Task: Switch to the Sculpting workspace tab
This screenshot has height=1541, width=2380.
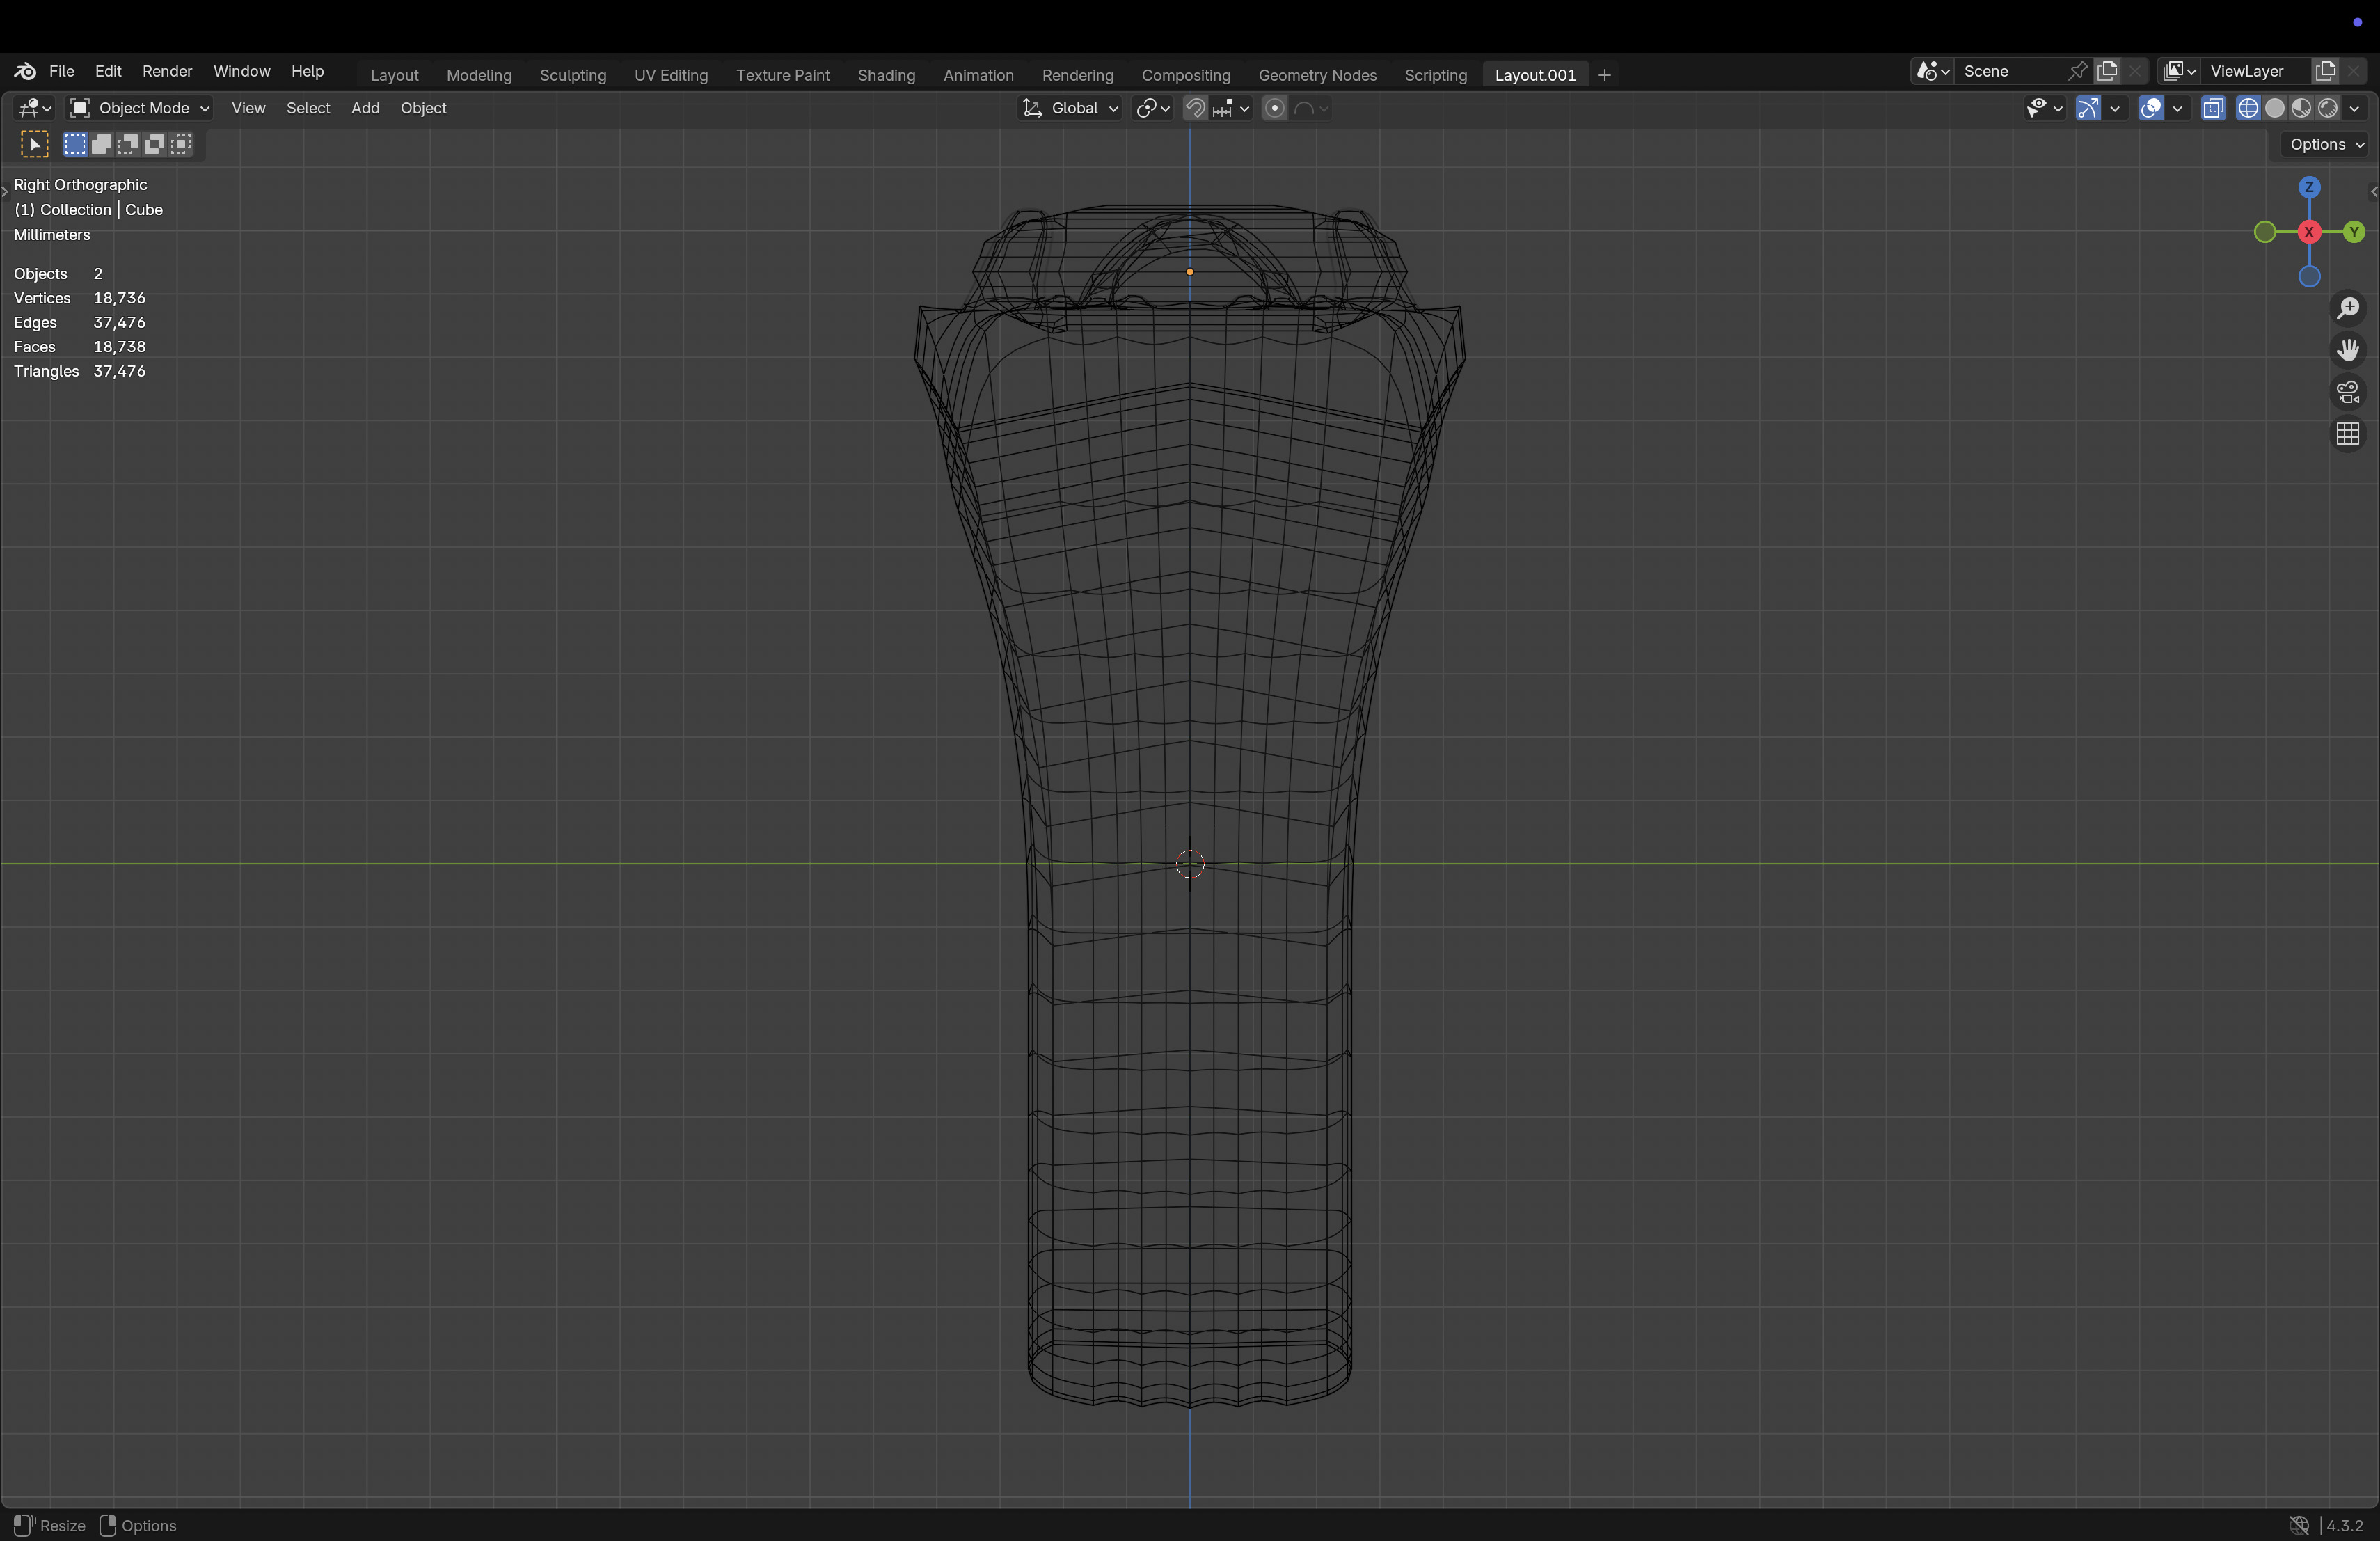Action: [x=573, y=75]
